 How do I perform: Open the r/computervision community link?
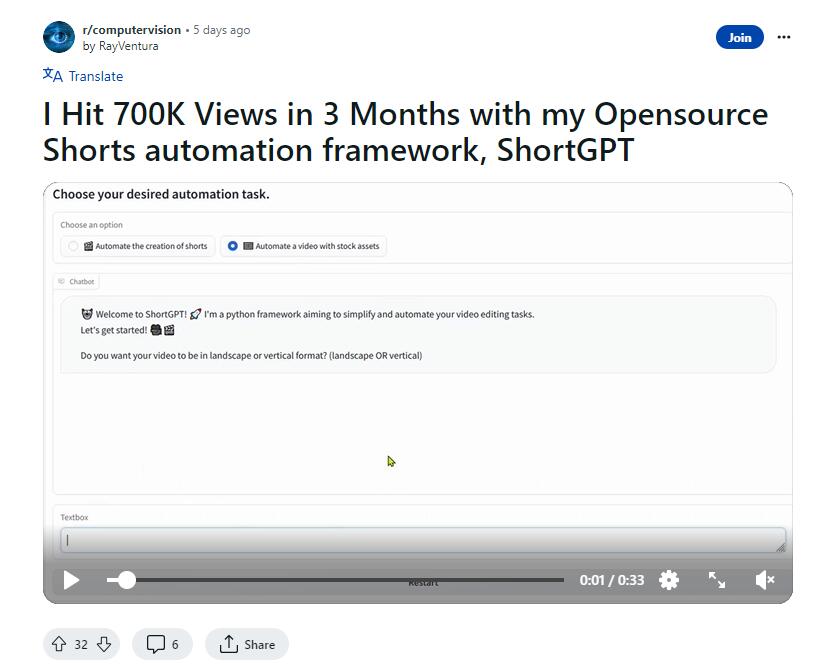pyautogui.click(x=132, y=30)
